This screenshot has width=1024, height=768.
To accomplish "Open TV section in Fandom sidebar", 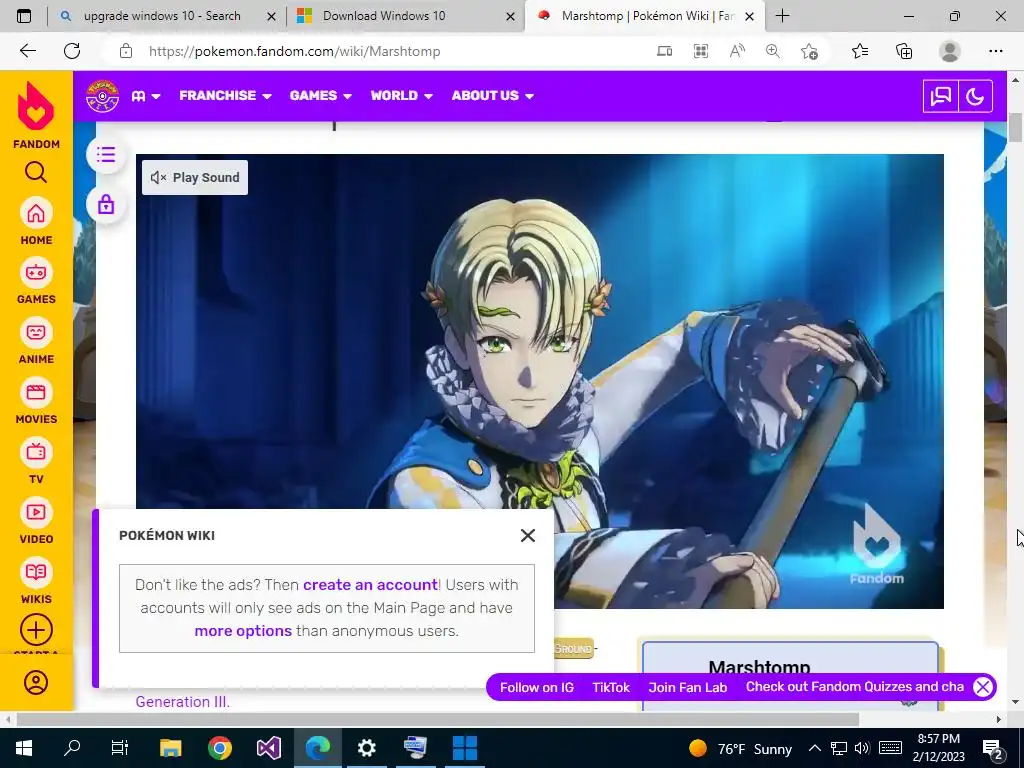I will tap(36, 461).
